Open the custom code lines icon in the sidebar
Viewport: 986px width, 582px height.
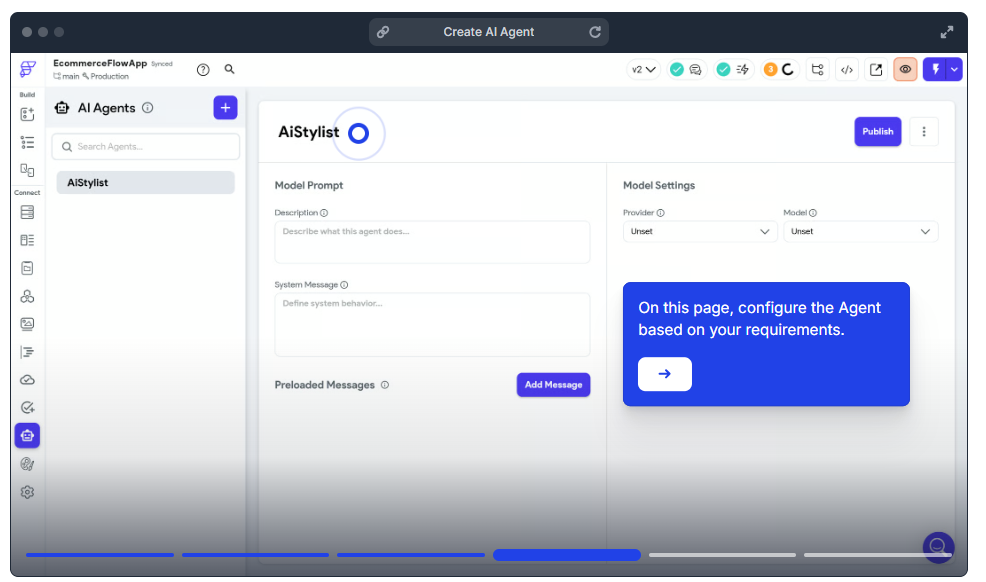[x=27, y=352]
